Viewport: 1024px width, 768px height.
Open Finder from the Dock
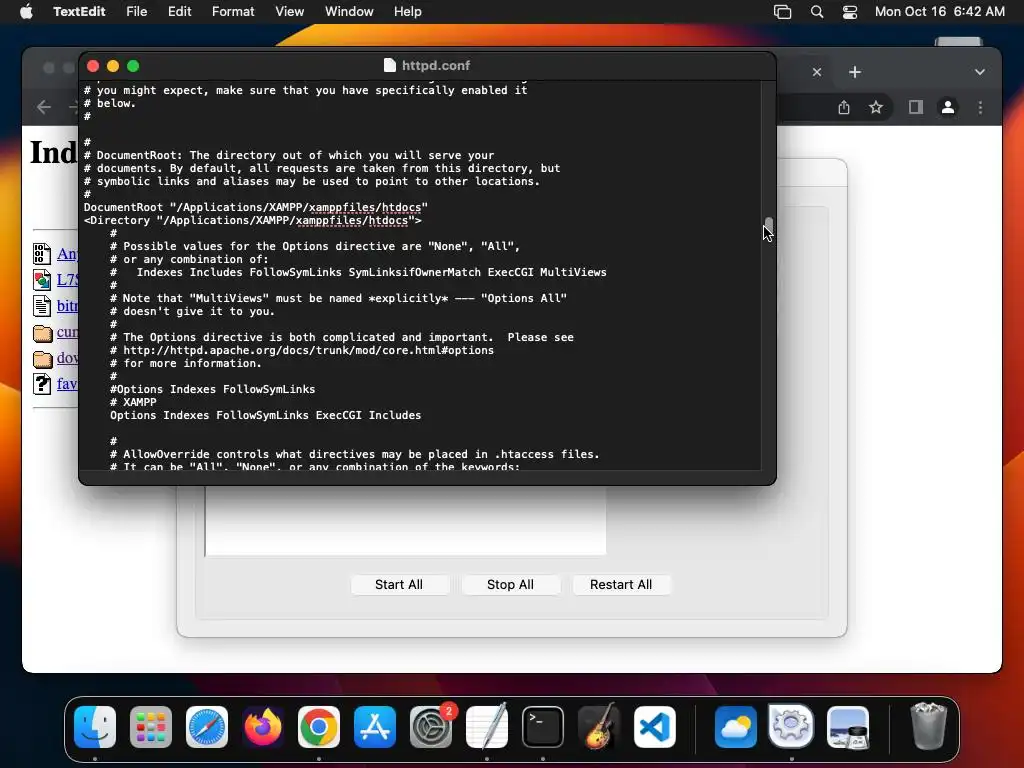tap(95, 727)
